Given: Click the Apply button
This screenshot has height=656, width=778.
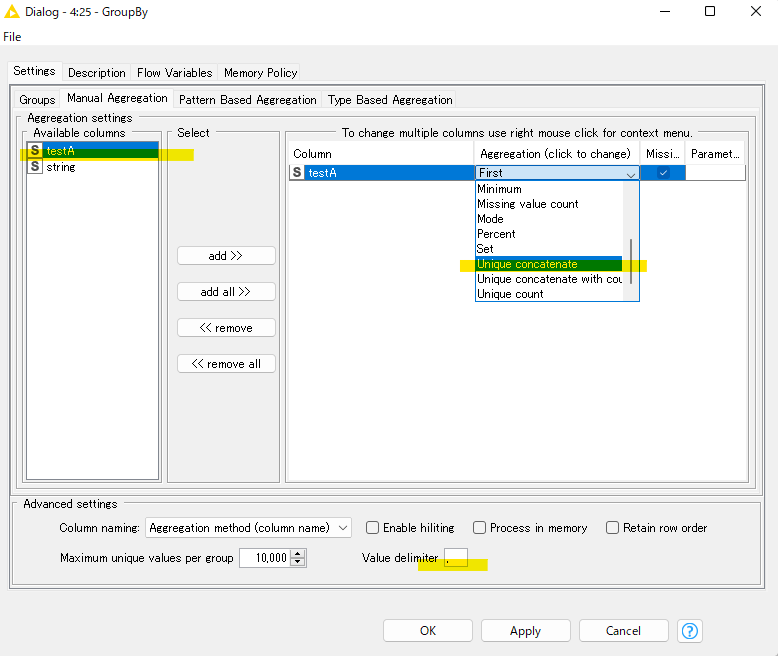Looking at the screenshot, I should click(525, 631).
